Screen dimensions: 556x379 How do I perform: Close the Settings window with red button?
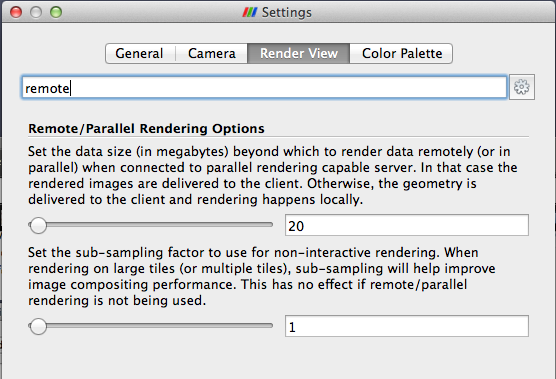16,12
